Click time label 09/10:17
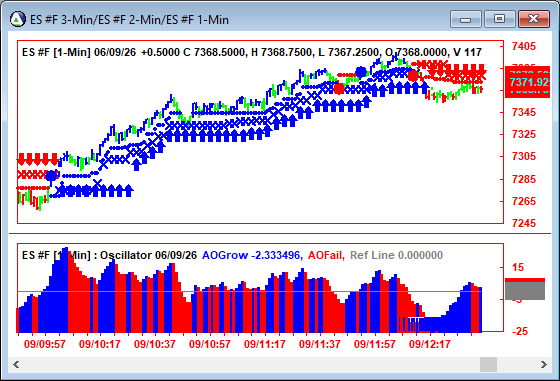 [100, 344]
